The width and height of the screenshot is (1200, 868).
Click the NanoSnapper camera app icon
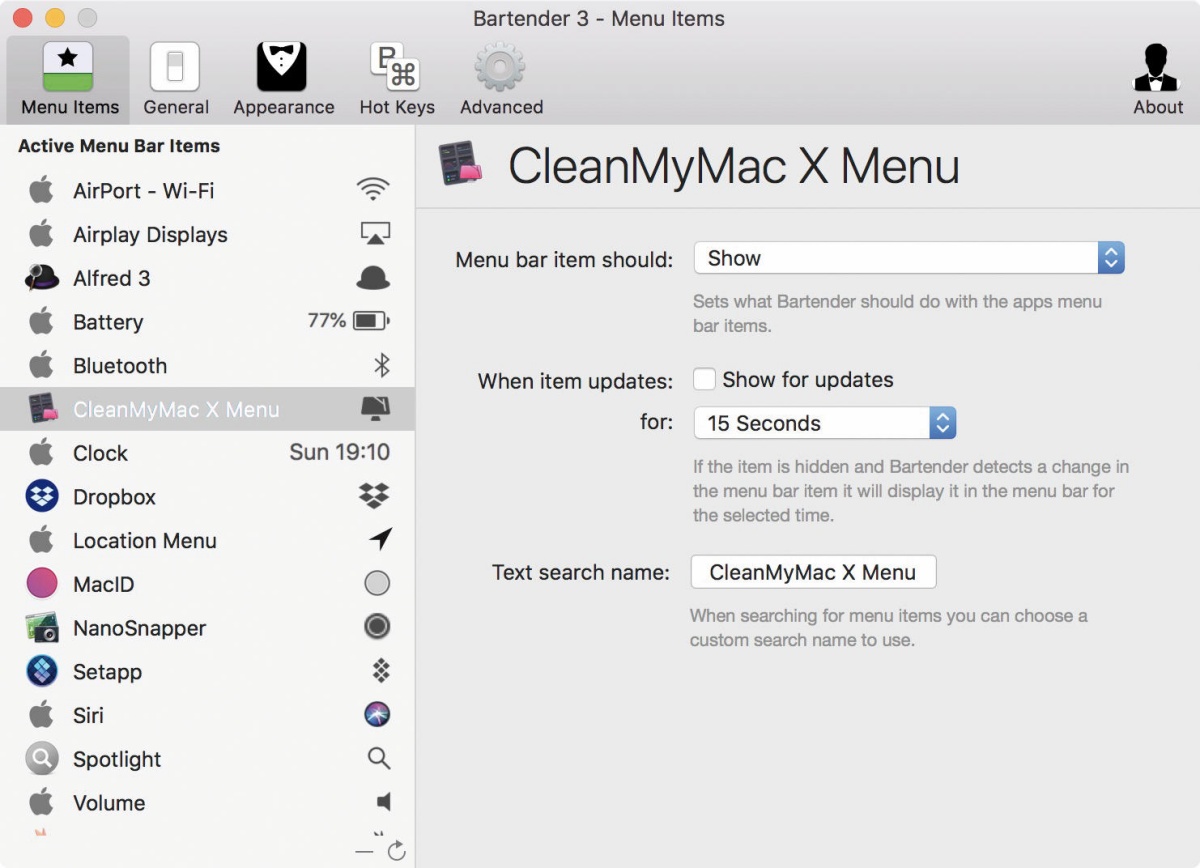(42, 627)
